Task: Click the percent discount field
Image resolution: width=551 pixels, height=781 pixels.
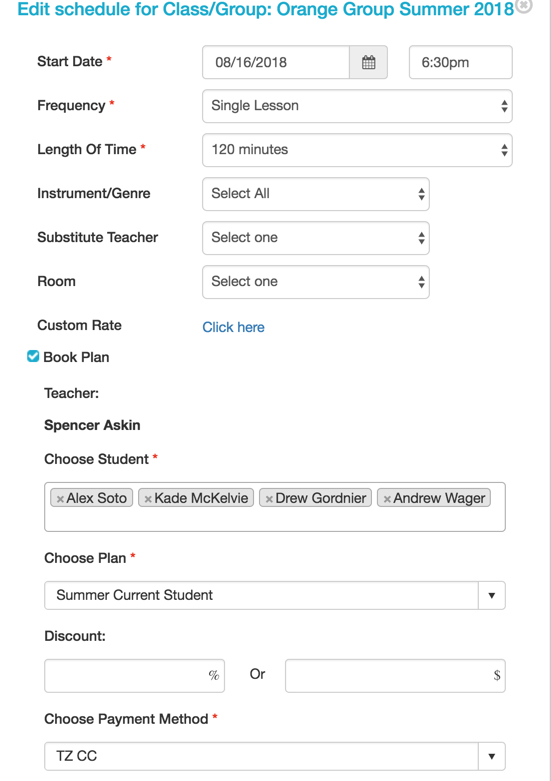Action: pos(135,676)
